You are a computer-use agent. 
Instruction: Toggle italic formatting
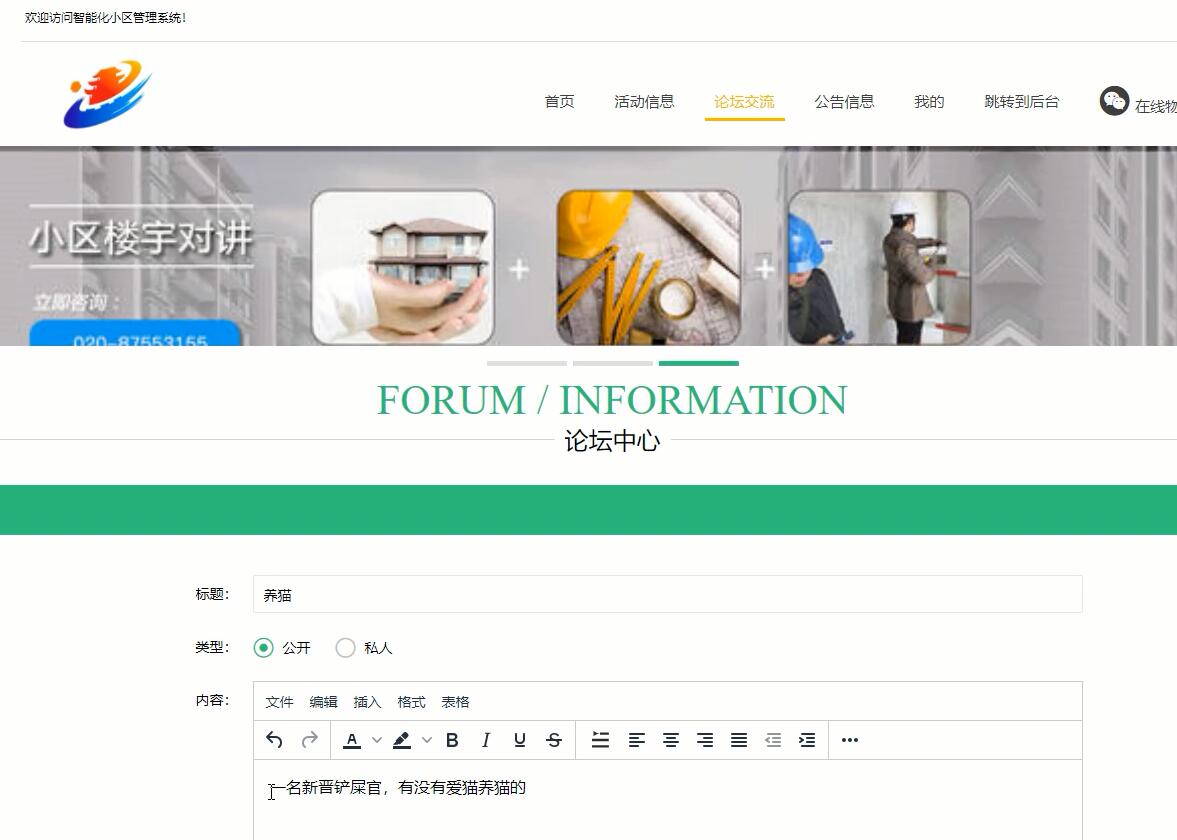486,740
